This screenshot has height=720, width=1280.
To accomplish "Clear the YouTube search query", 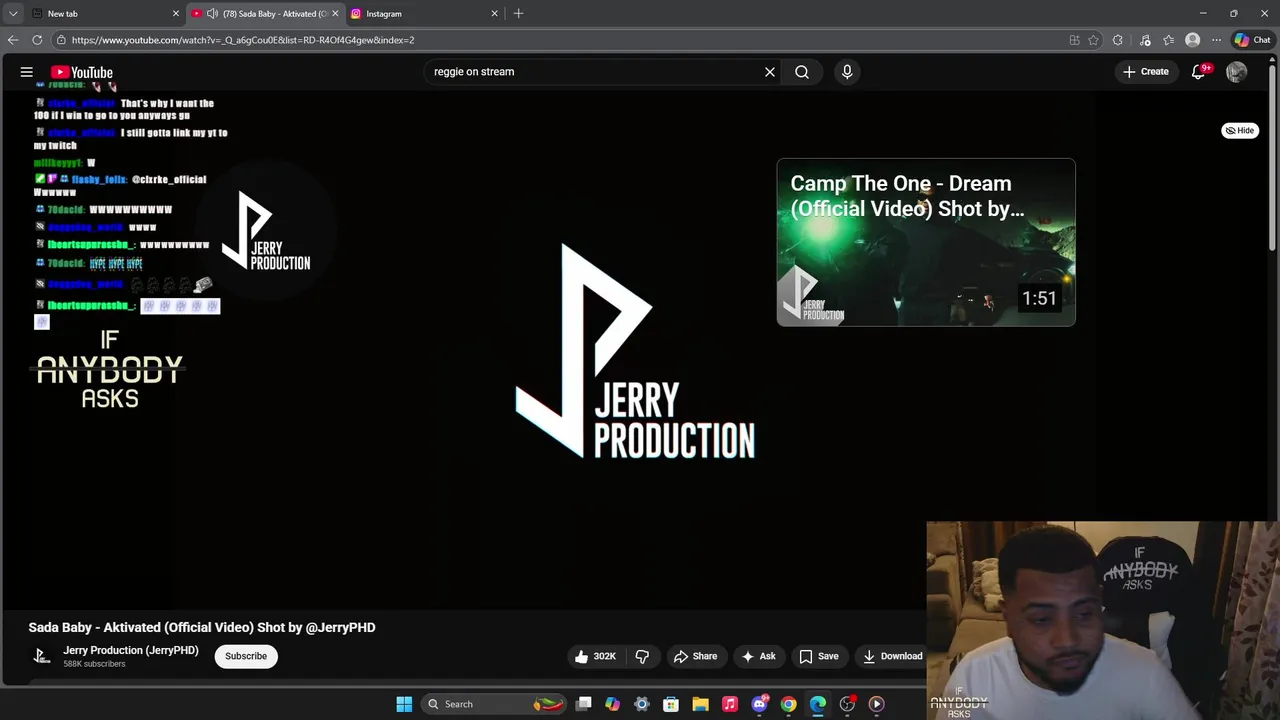I will (770, 72).
